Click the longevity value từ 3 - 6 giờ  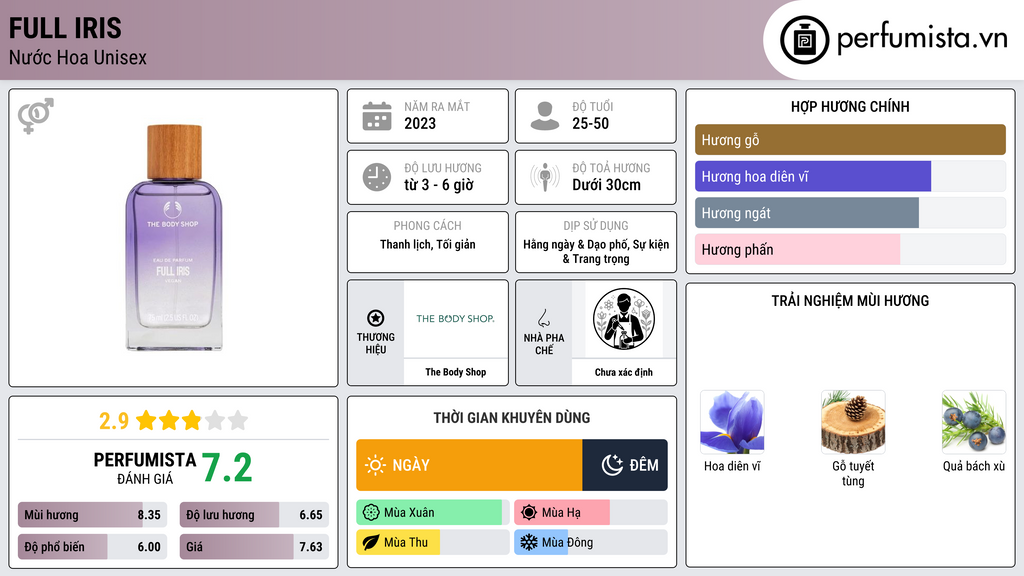pyautogui.click(x=439, y=185)
